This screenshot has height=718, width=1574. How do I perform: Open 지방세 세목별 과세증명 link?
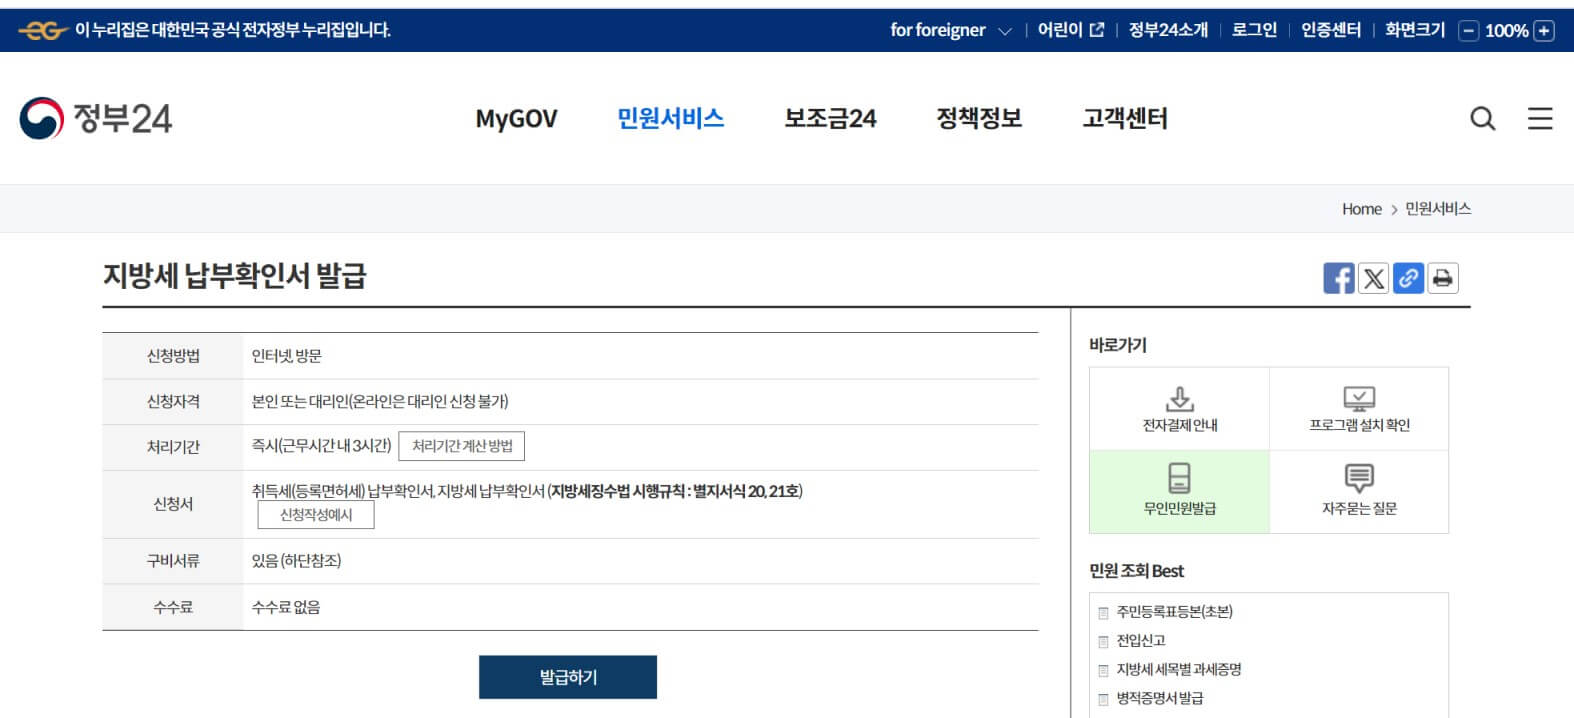[1179, 670]
